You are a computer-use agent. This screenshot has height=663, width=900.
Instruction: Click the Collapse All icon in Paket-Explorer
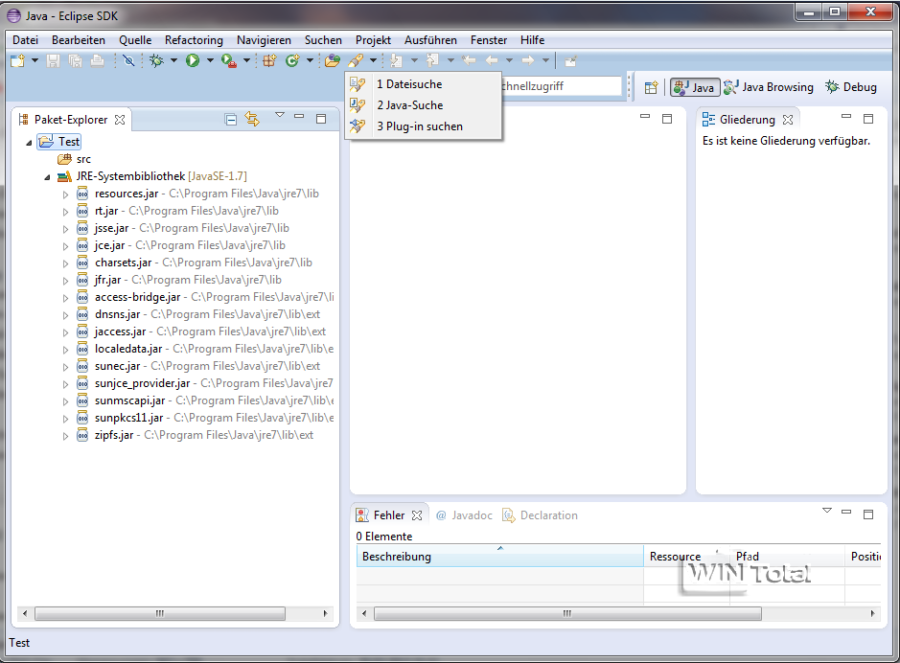pyautogui.click(x=231, y=119)
